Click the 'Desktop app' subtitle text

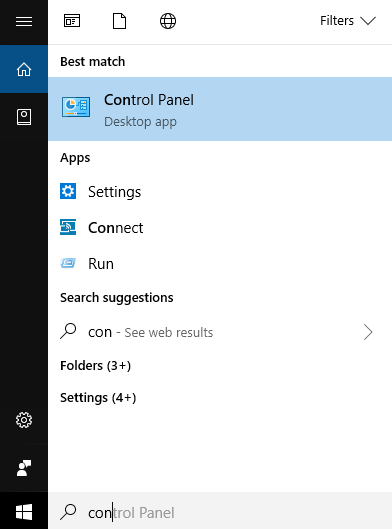pyautogui.click(x=140, y=121)
